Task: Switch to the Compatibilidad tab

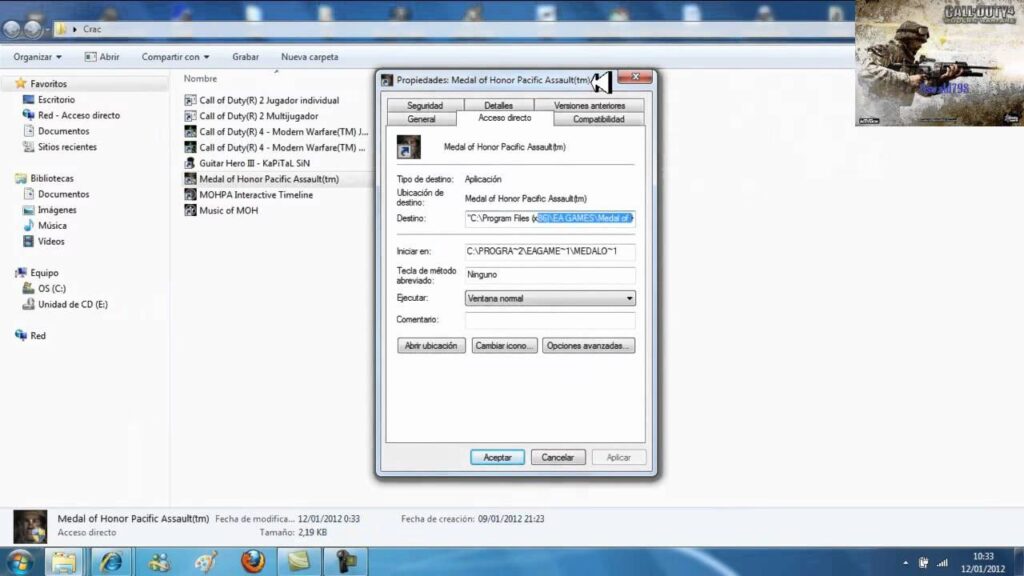Action: point(599,119)
